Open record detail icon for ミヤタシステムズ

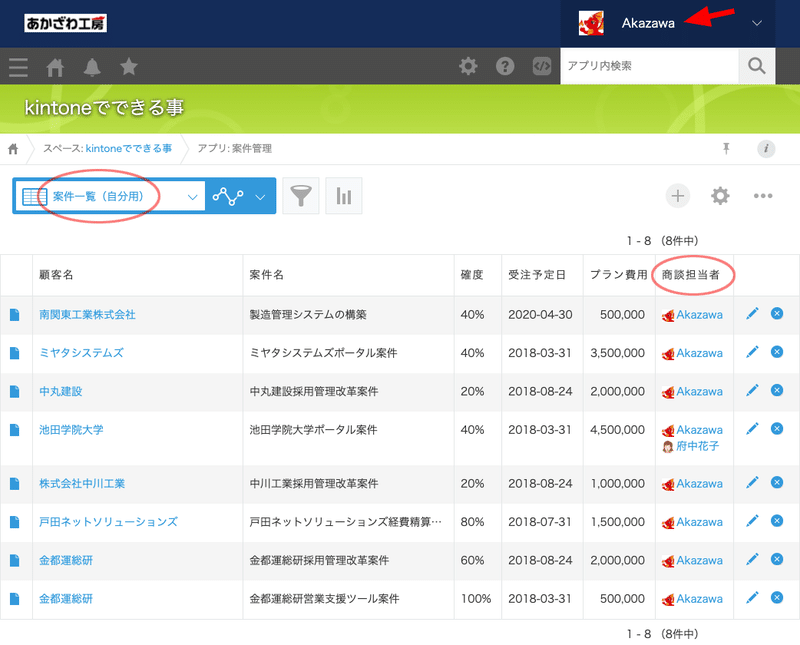coord(15,353)
